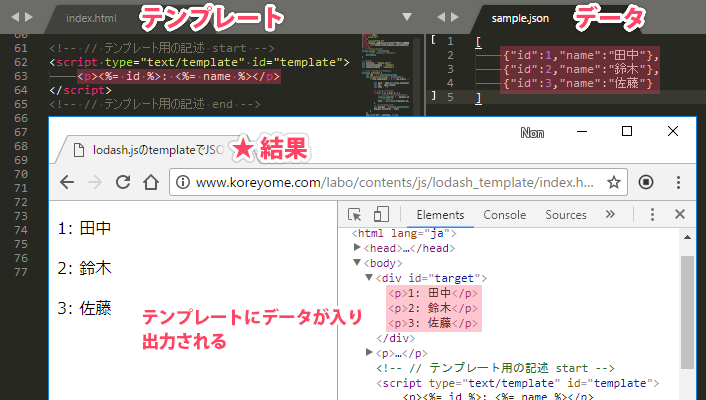Image resolution: width=706 pixels, height=400 pixels.
Task: Collapse the body element node
Action: click(x=357, y=262)
